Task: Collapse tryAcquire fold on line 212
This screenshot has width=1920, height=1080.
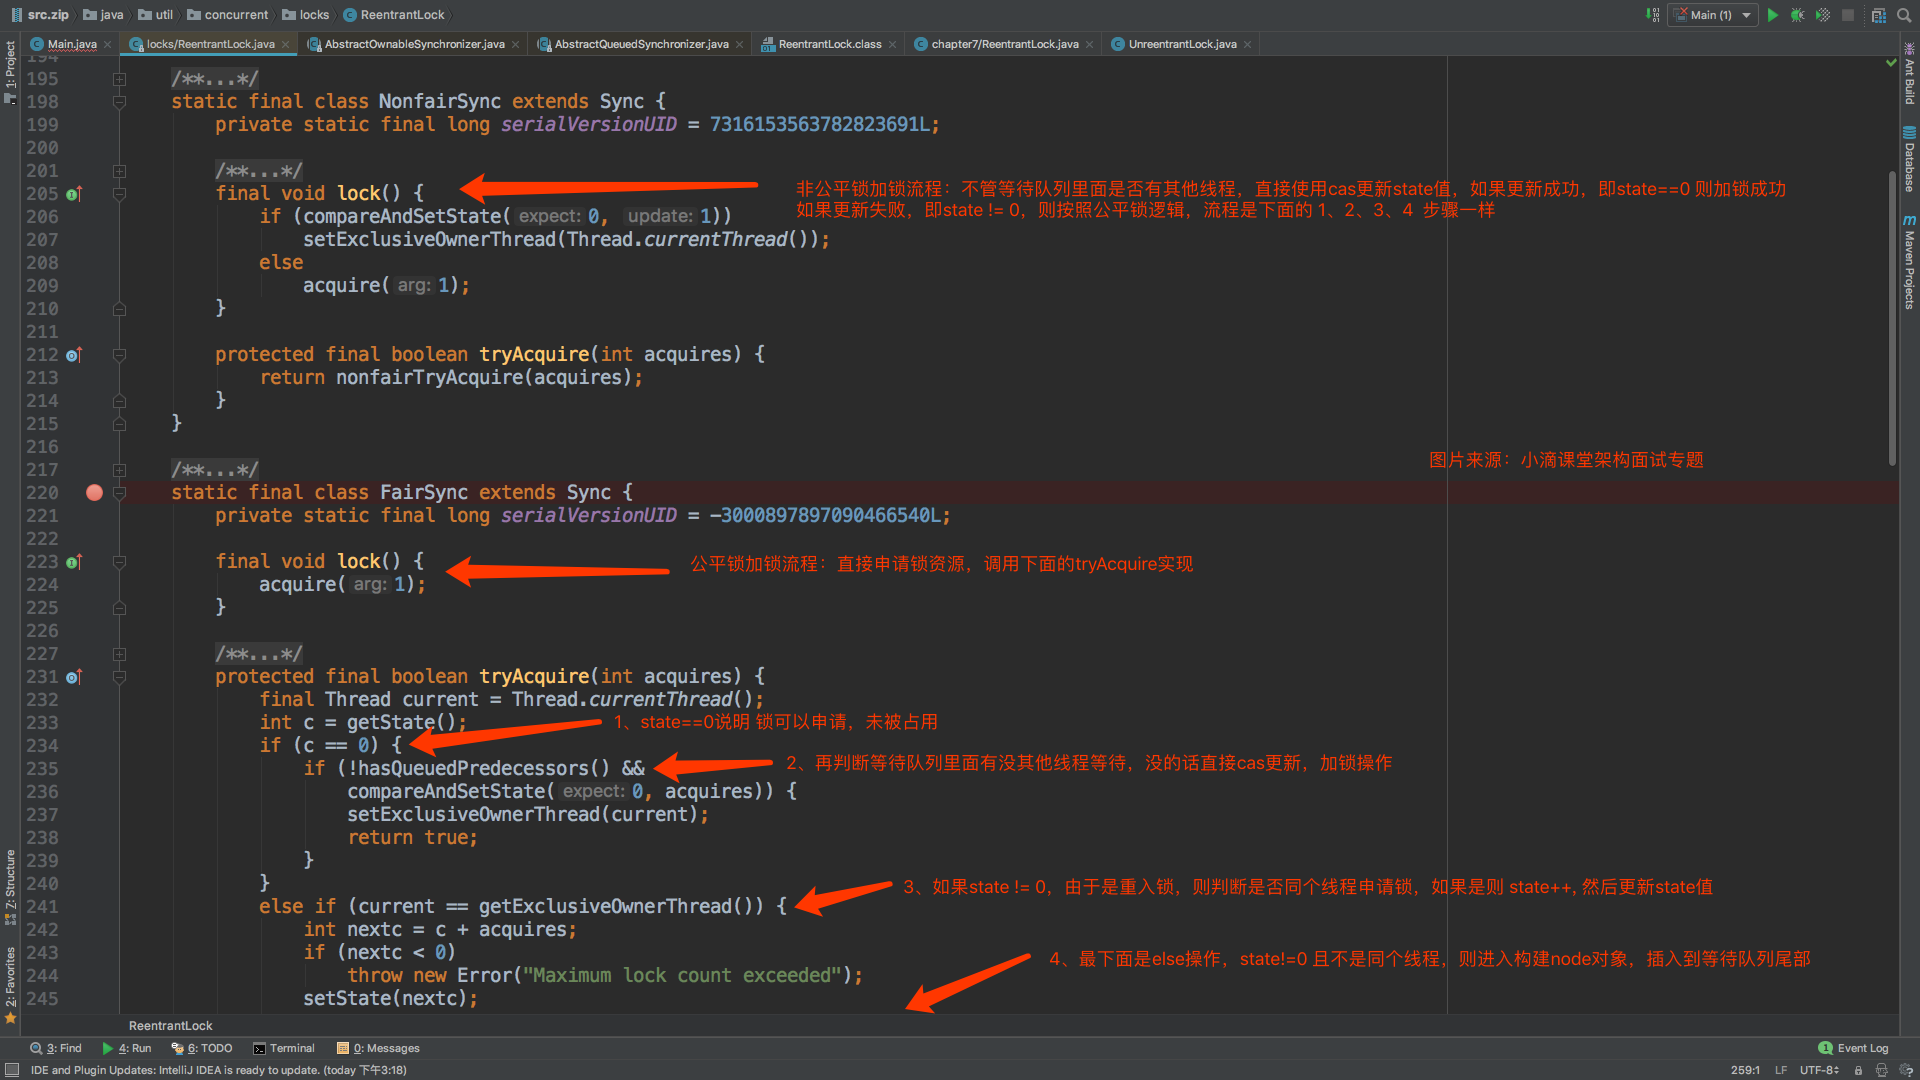Action: point(119,355)
